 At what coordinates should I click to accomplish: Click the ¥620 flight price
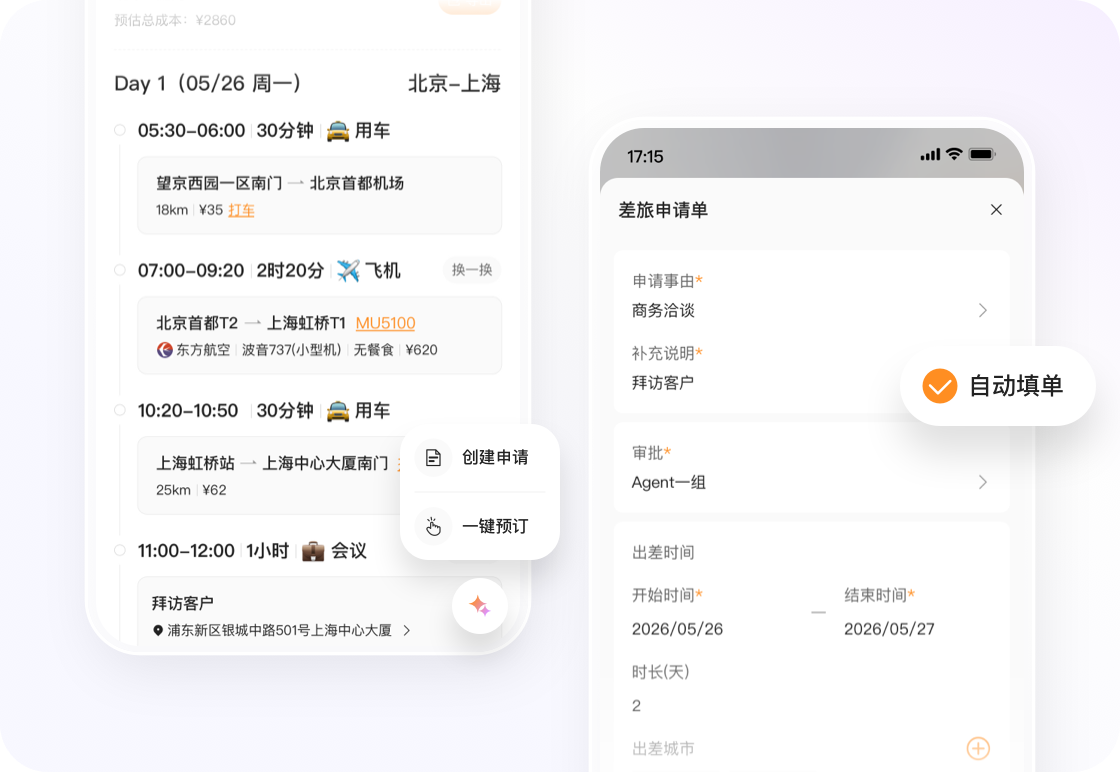tap(421, 350)
